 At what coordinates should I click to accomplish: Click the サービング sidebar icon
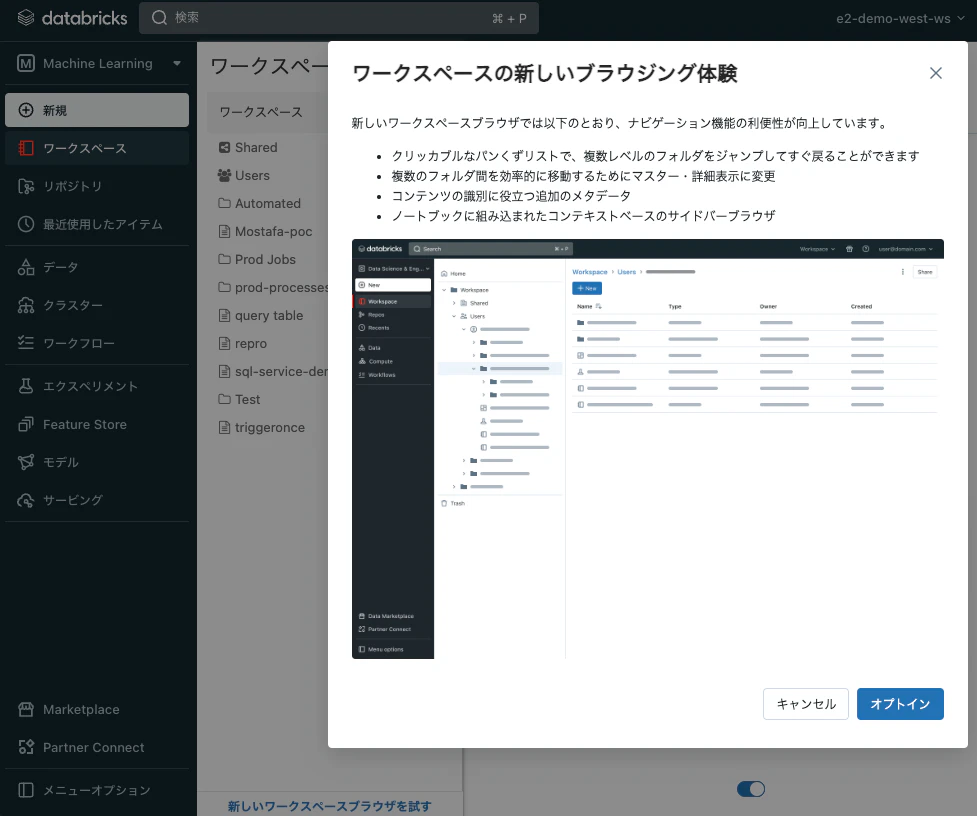pyautogui.click(x=26, y=500)
